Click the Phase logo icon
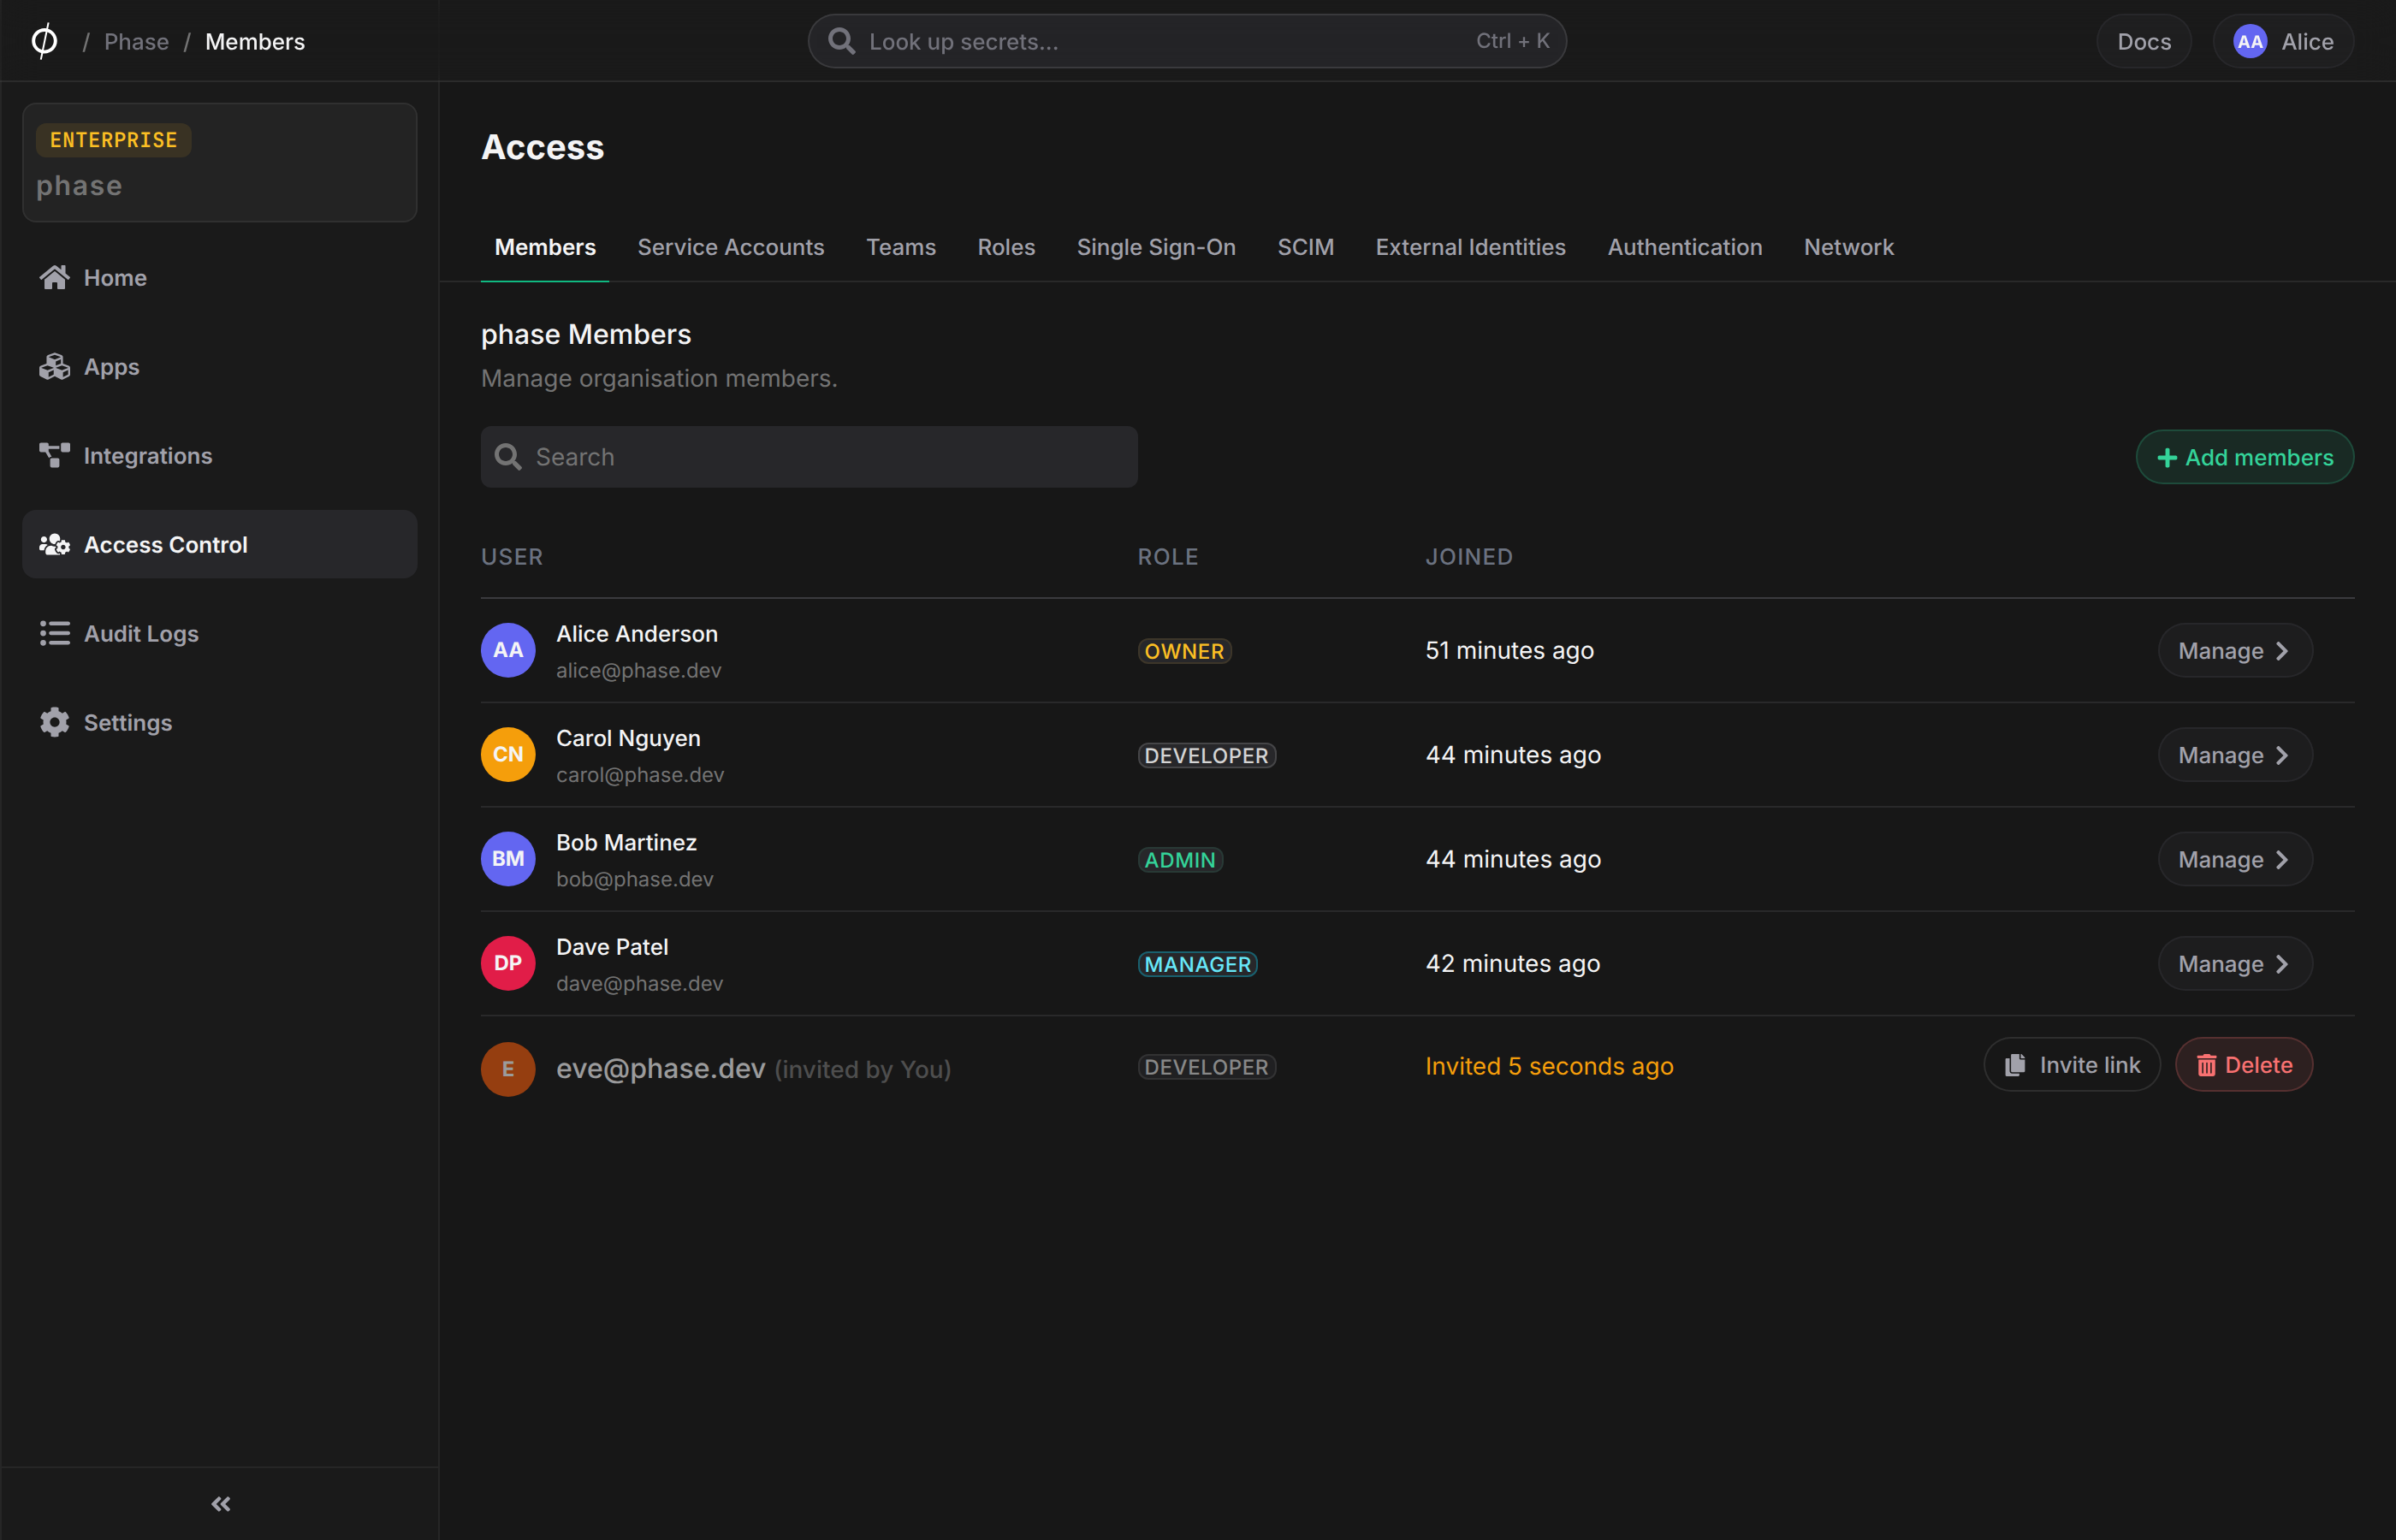 (x=44, y=41)
